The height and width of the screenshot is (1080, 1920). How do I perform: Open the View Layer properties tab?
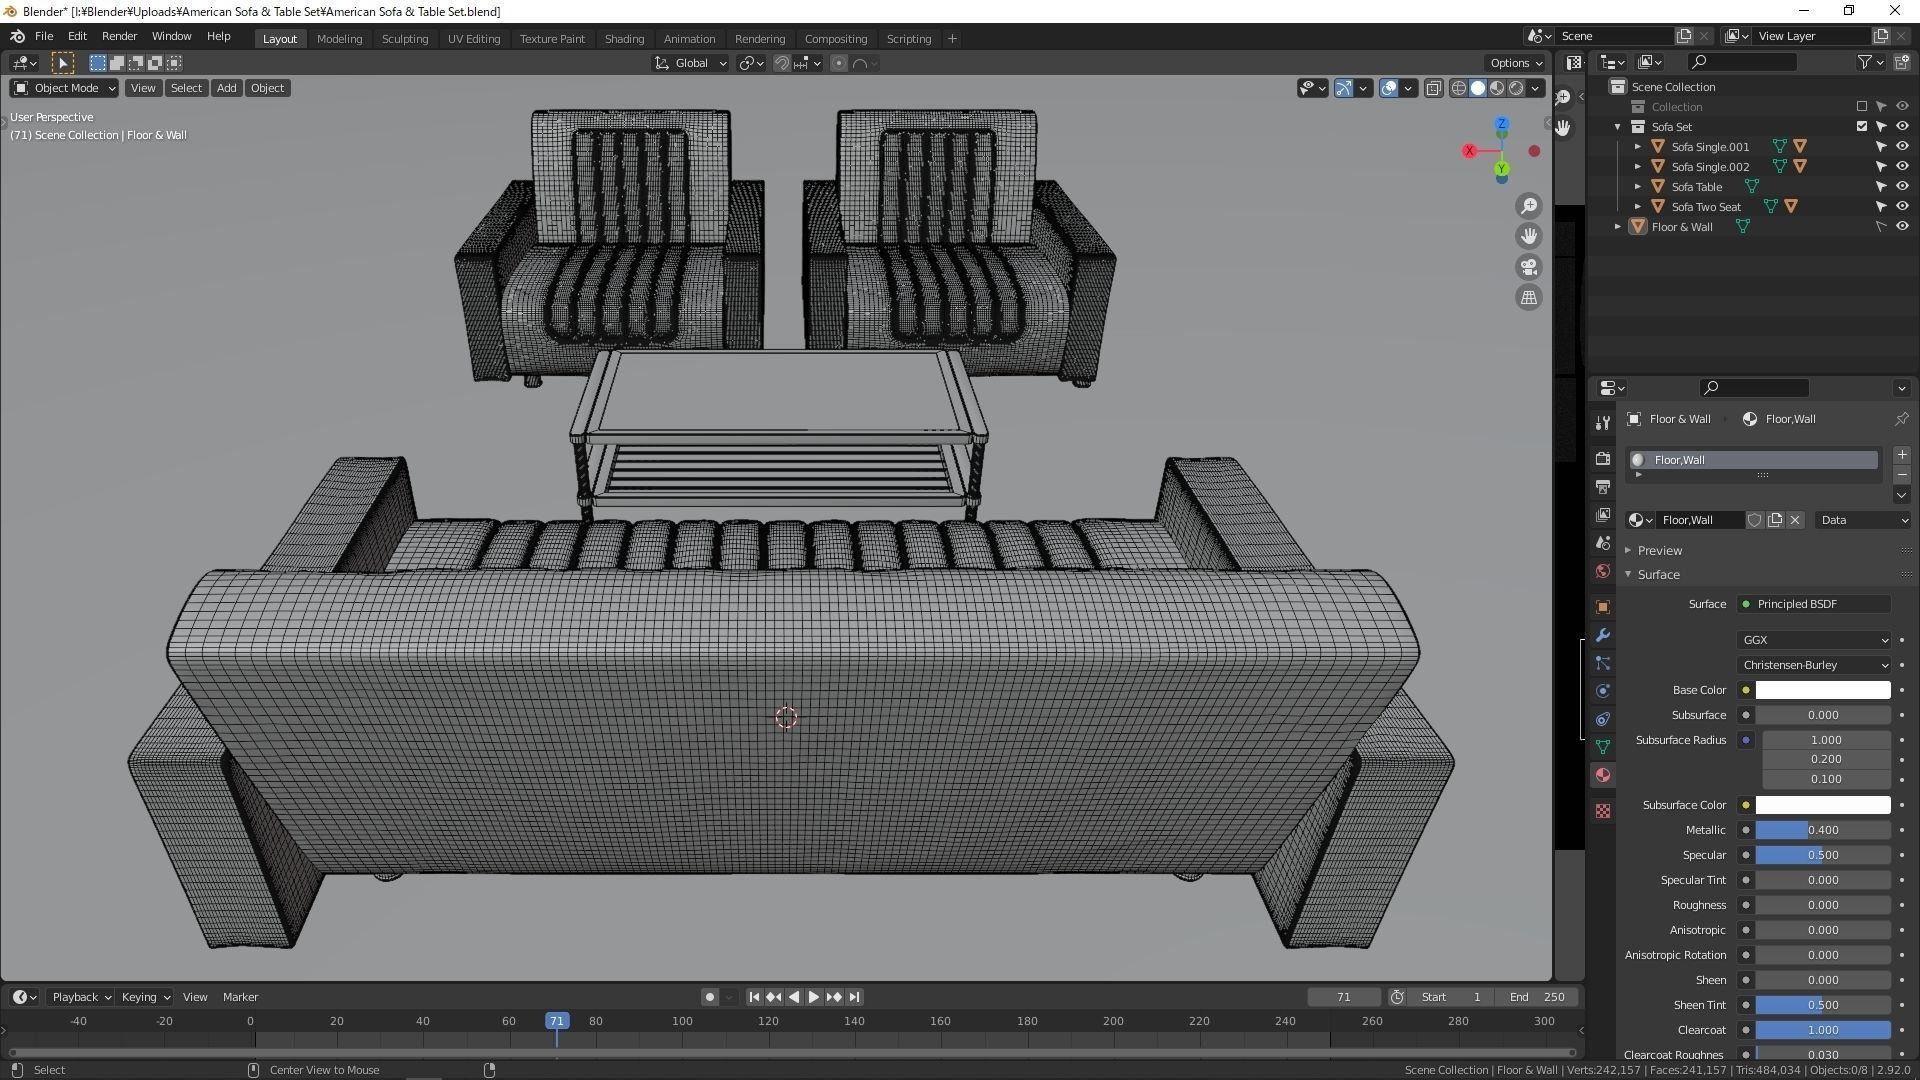click(1603, 514)
